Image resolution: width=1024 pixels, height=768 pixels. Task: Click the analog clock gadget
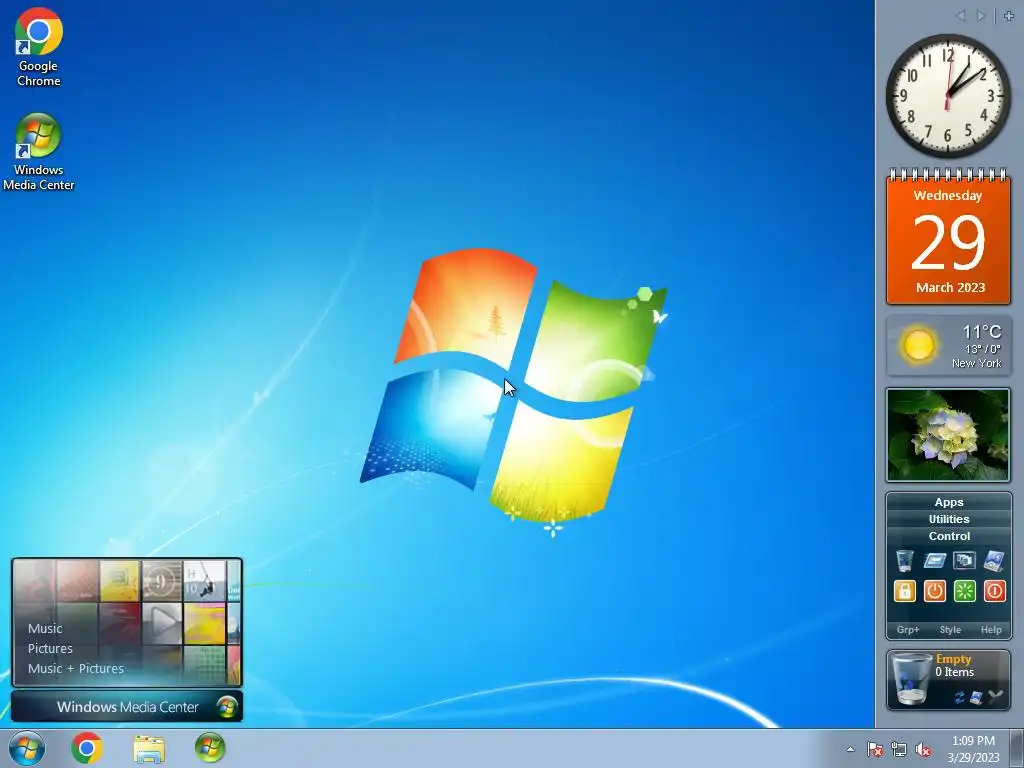pos(948,96)
